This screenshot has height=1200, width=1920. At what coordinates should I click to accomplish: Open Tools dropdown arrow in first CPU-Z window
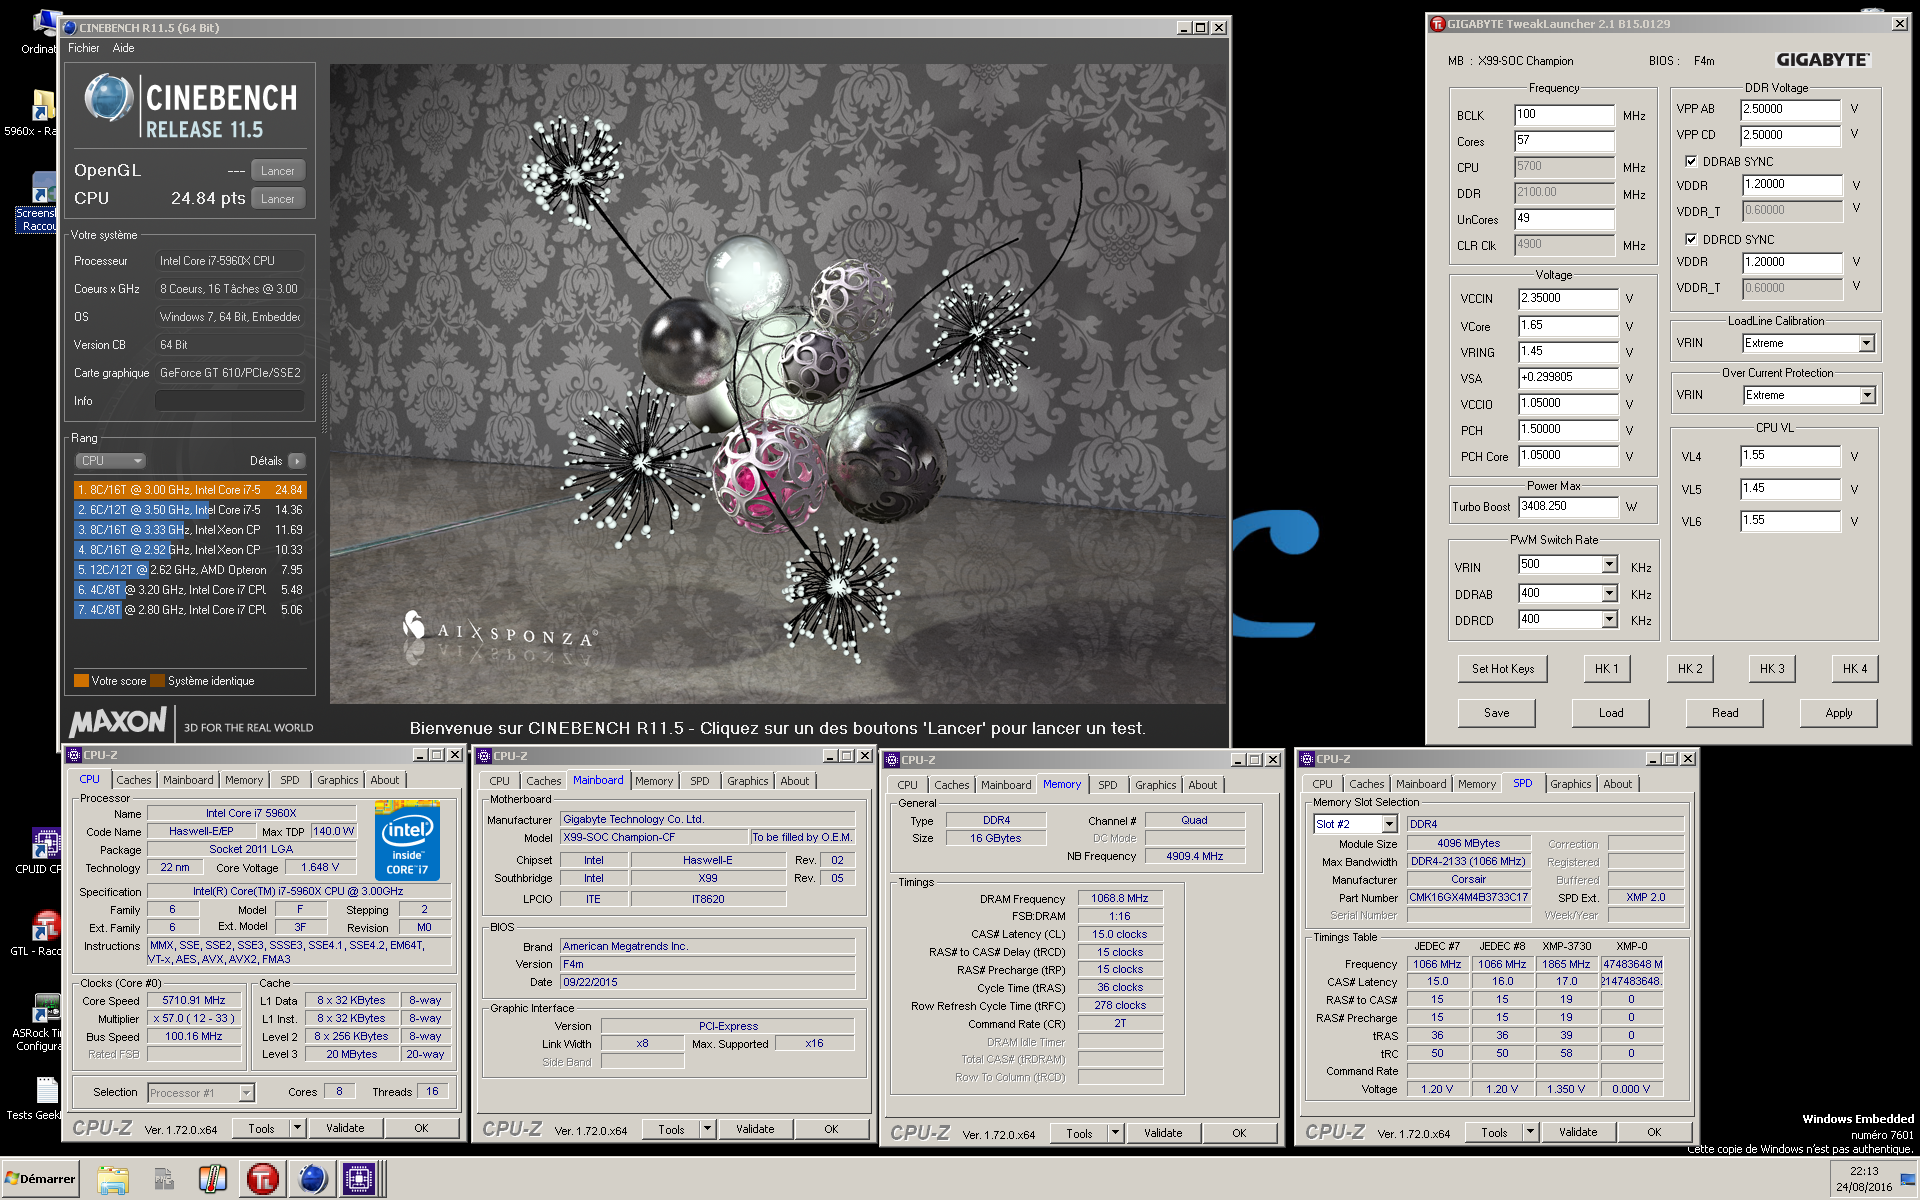tap(297, 1128)
